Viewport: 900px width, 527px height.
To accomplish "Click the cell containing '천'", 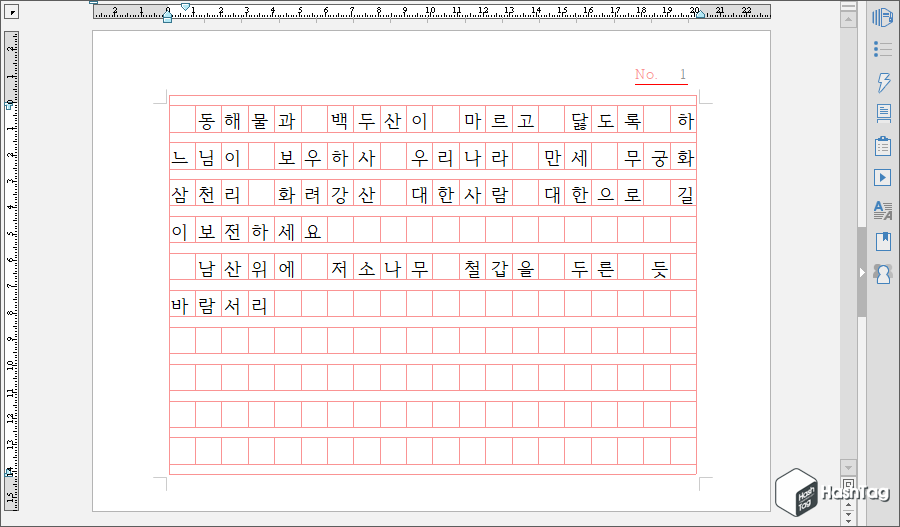I will pos(208,193).
